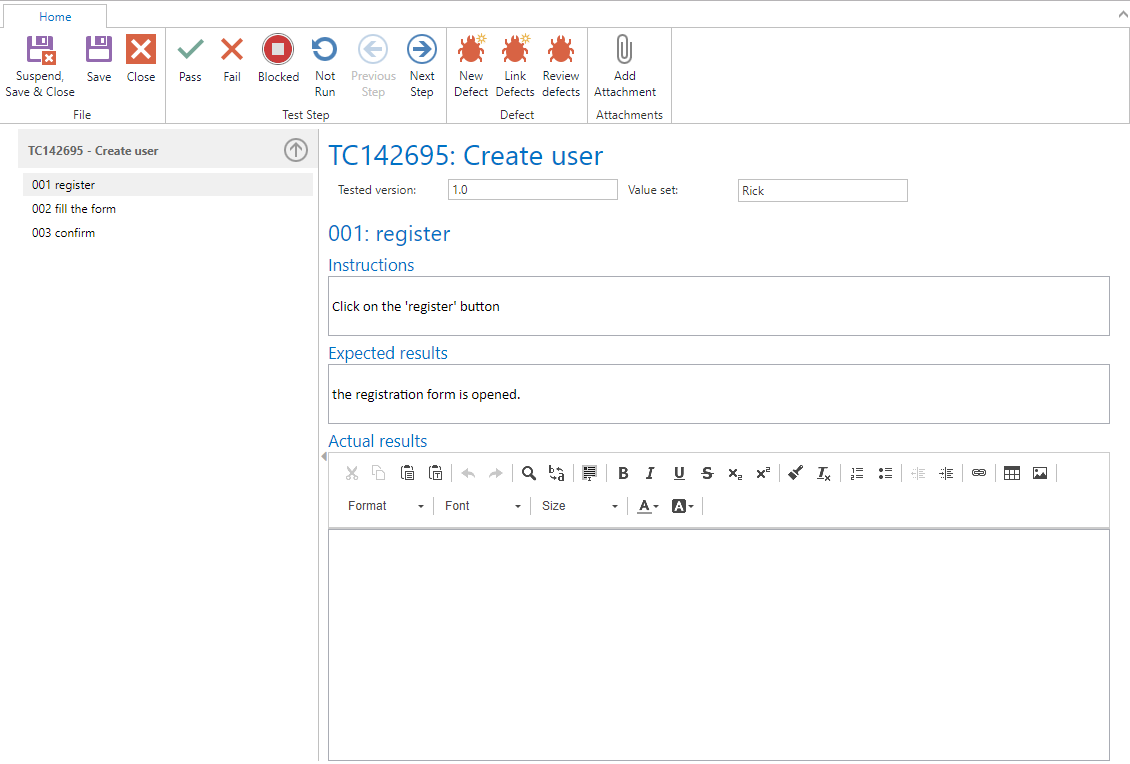This screenshot has height=764, width=1130.
Task: Open Link Defects from the ribbon
Action: 515,66
